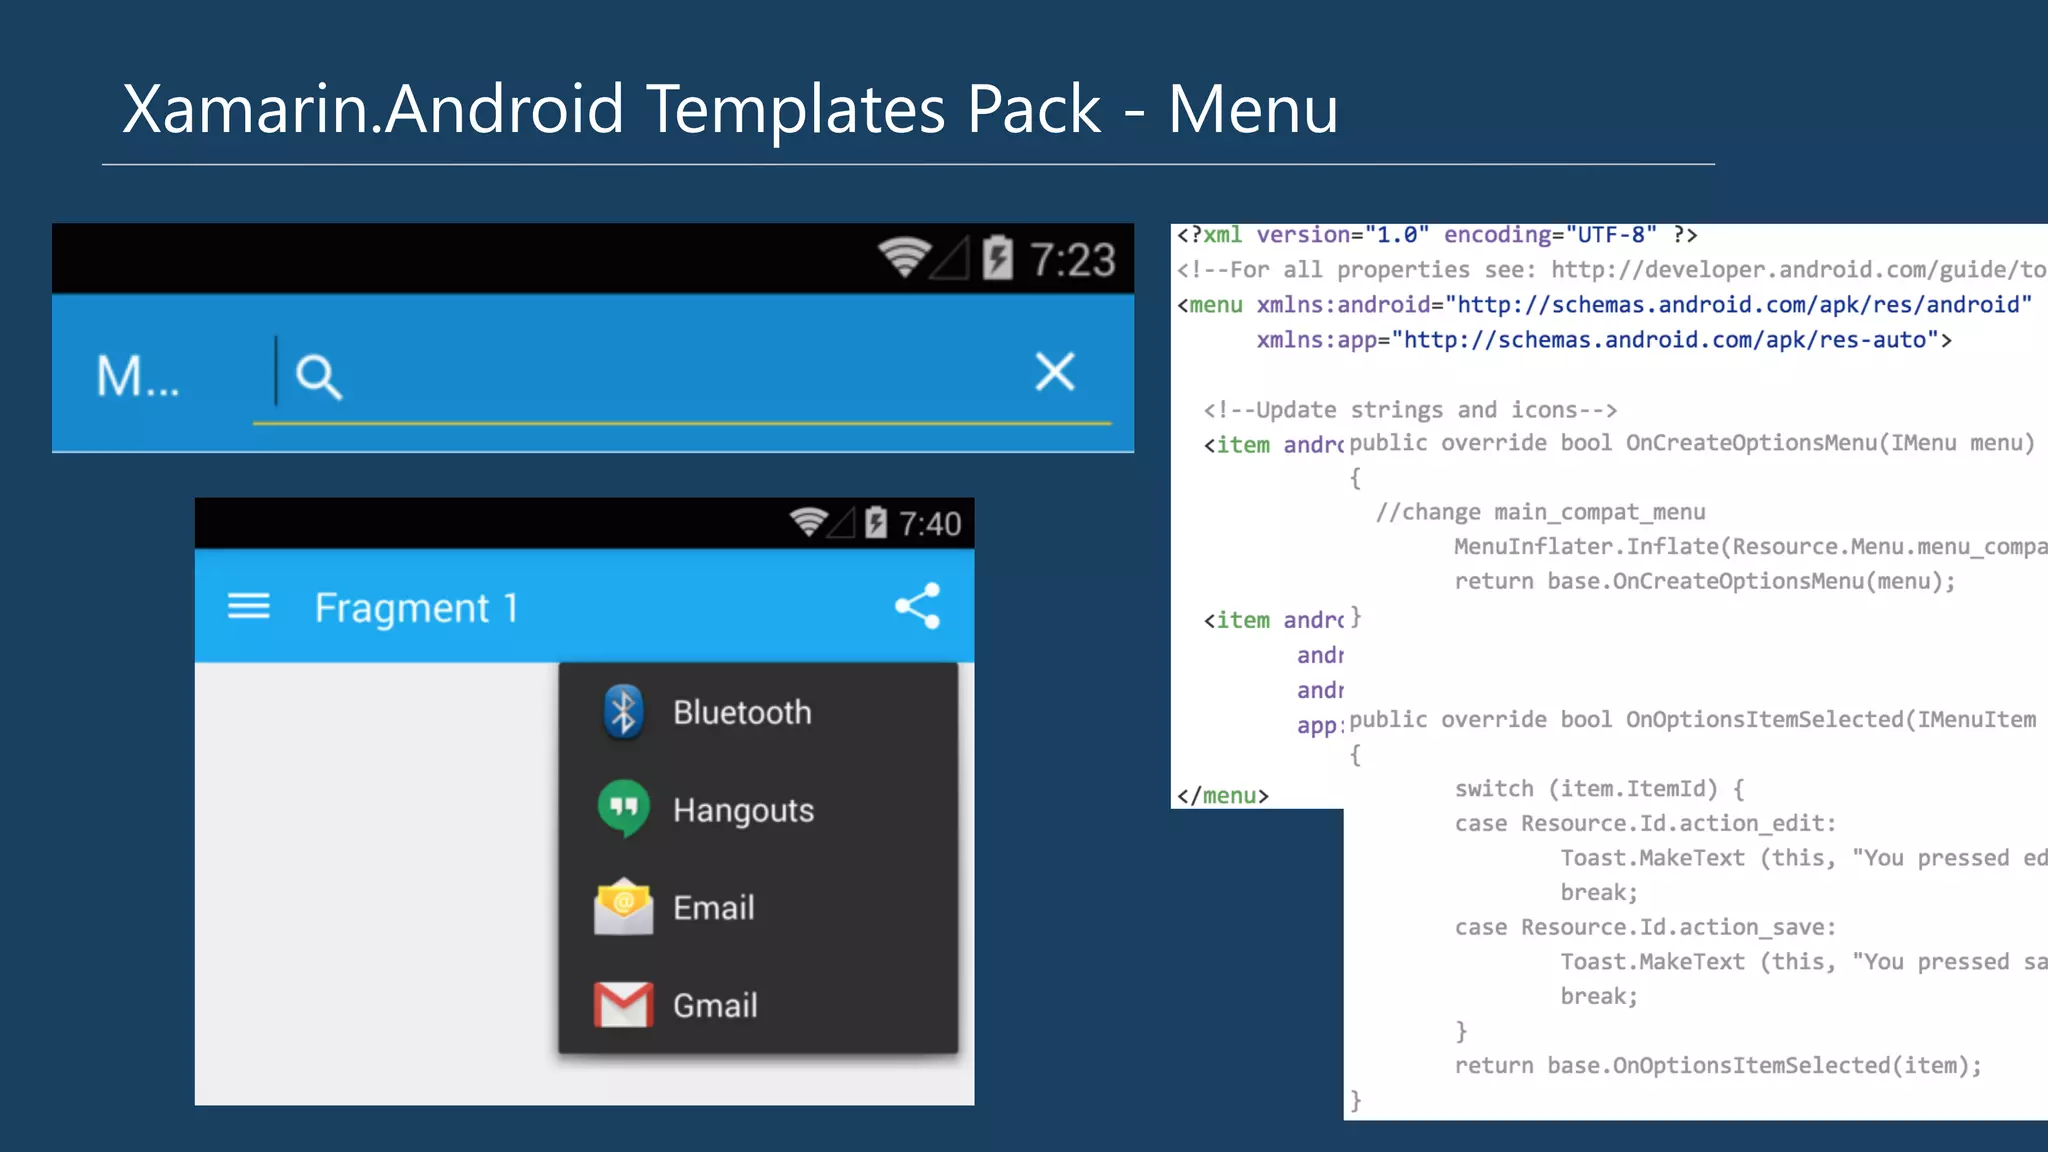Choose Hangouts share option
Screen dimensions: 2048x1152
coord(758,809)
